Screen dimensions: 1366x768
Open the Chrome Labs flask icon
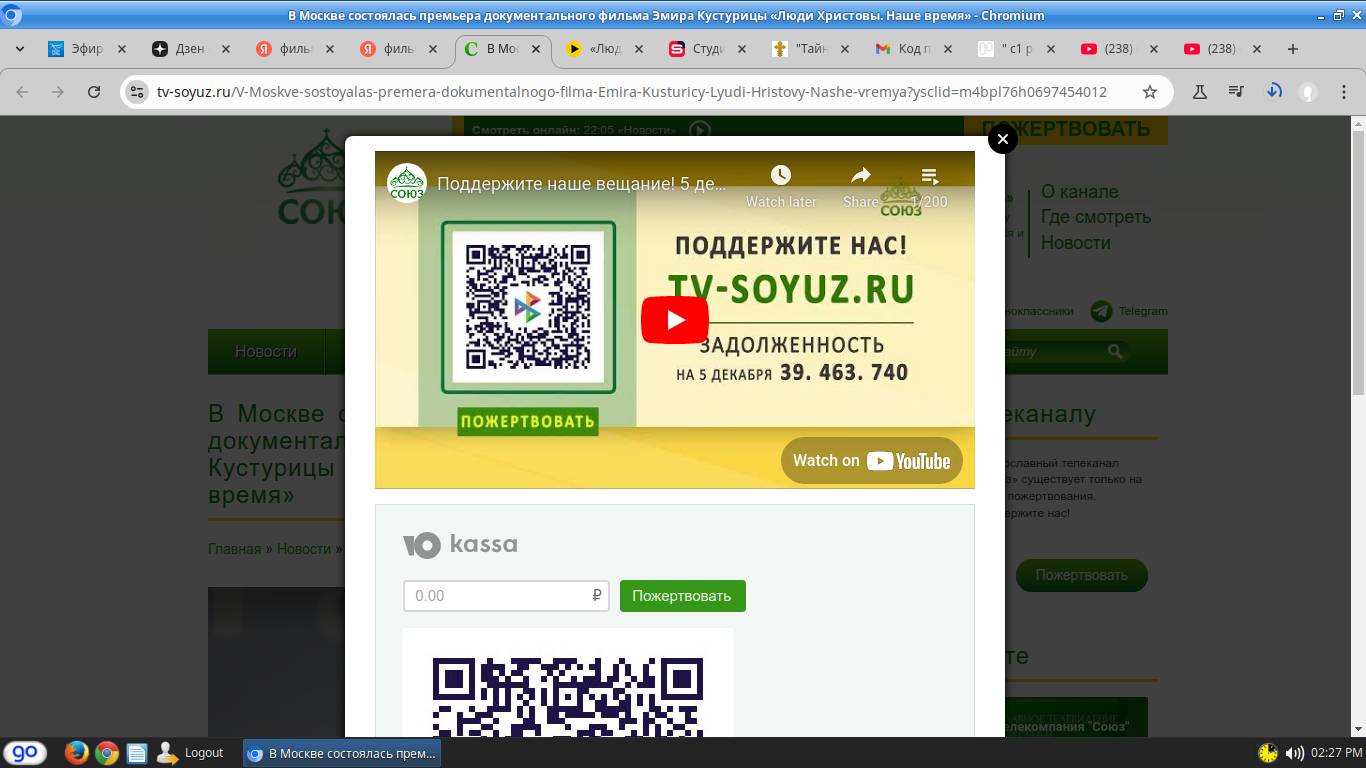[1200, 92]
